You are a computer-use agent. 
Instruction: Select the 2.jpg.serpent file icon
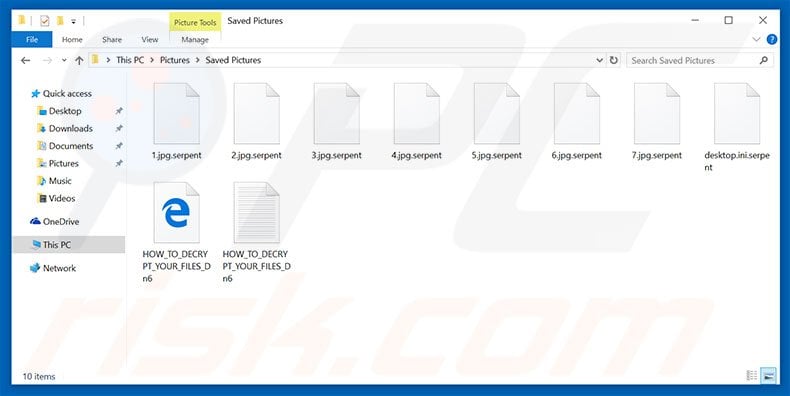click(x=256, y=114)
